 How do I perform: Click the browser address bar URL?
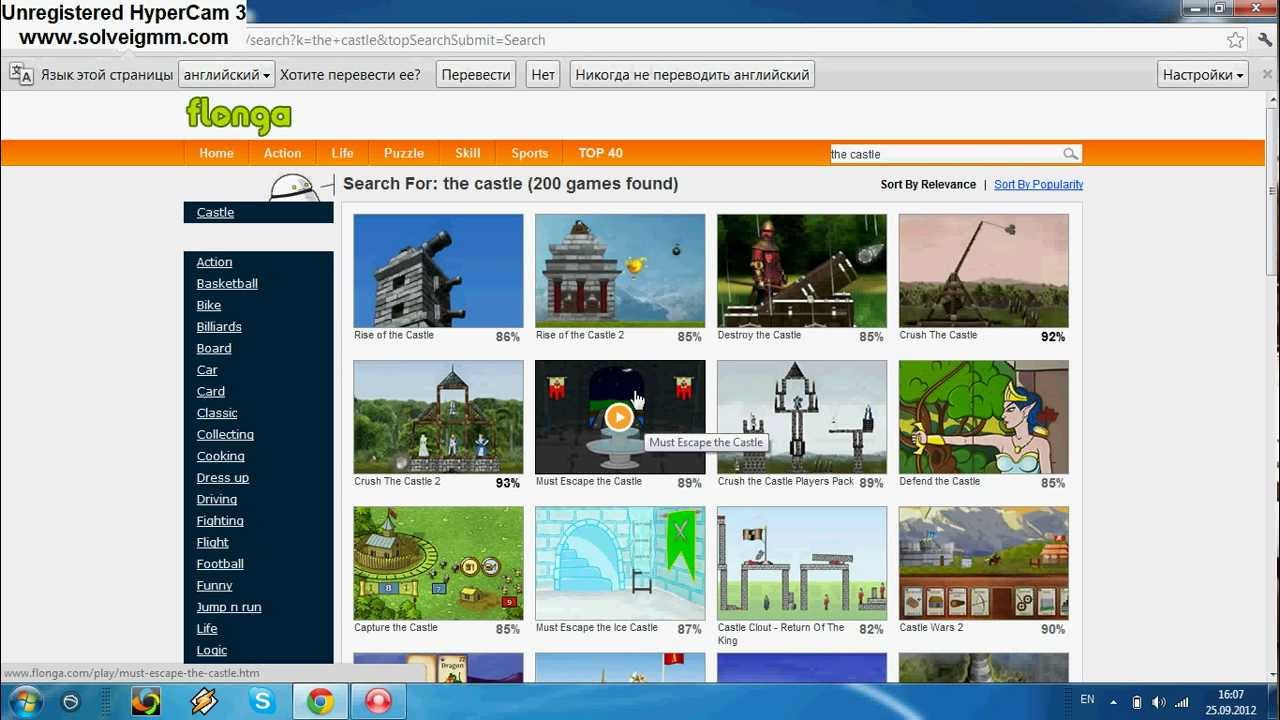(x=396, y=40)
